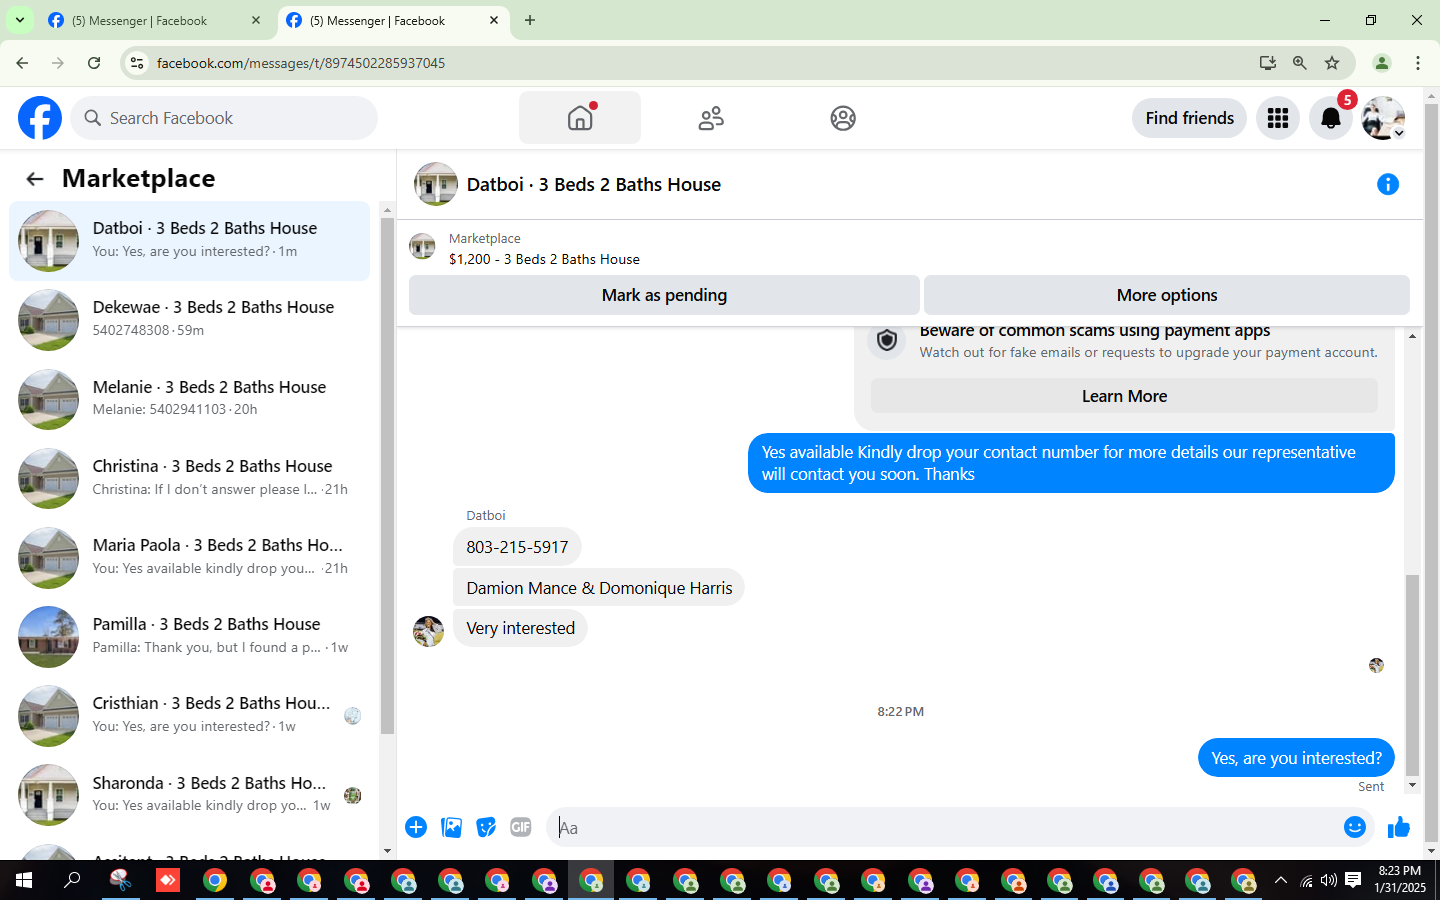Click the sent message Yes, are you interested?

[x=1296, y=758]
